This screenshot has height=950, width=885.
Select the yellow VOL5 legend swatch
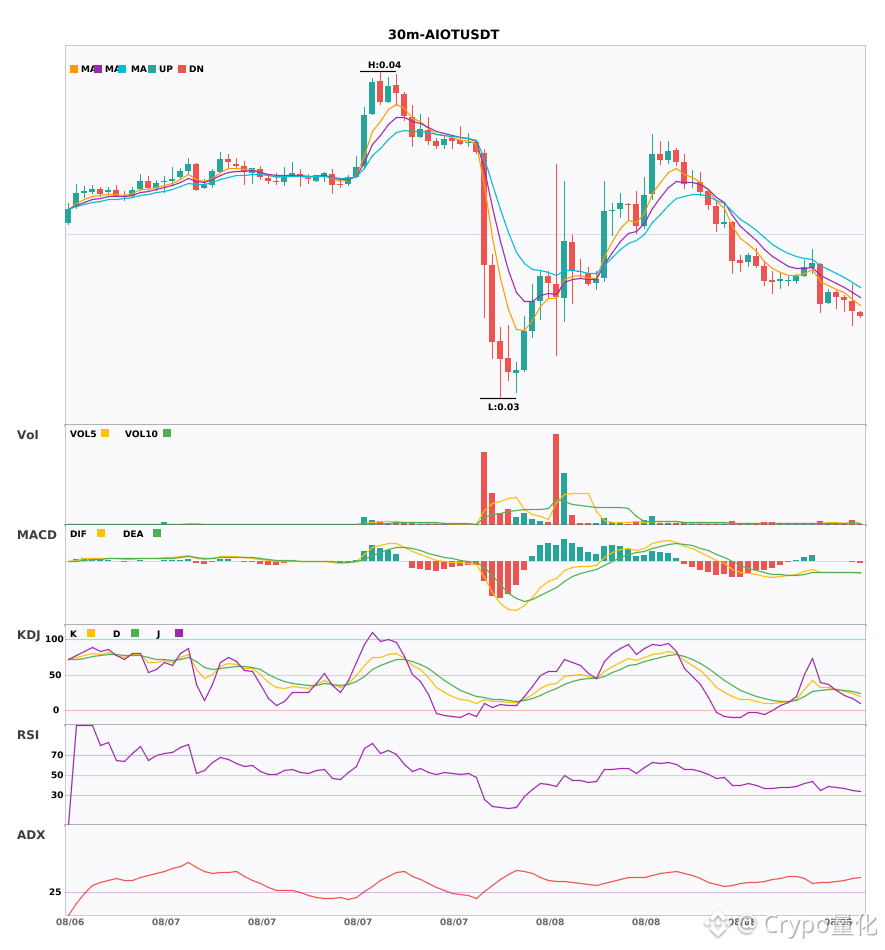(105, 433)
